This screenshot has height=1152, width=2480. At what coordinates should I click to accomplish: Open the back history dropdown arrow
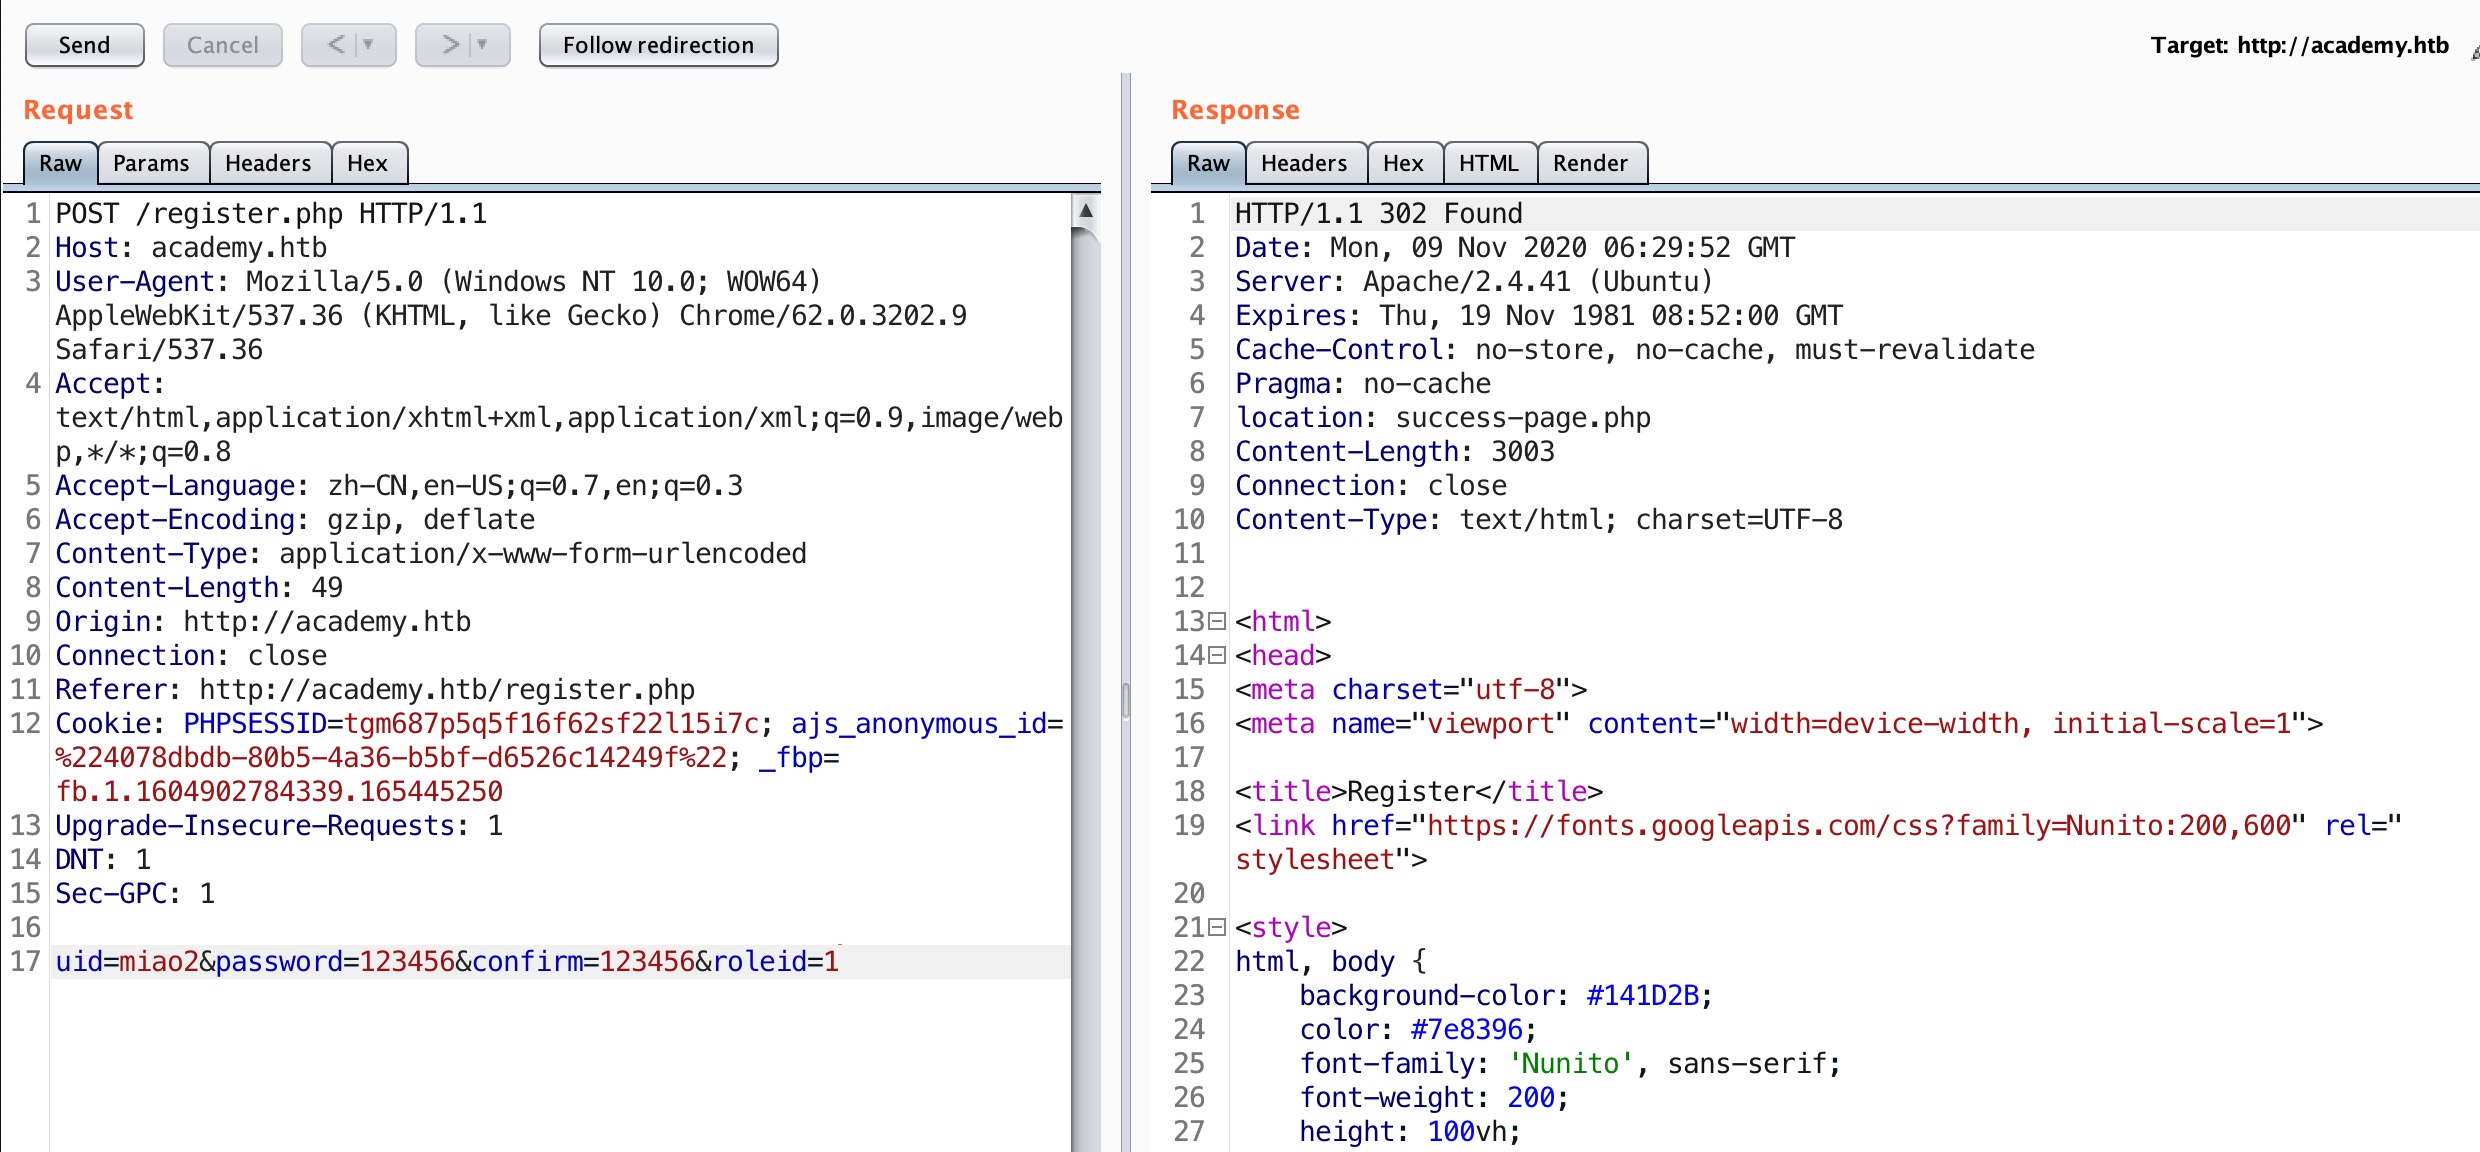369,45
